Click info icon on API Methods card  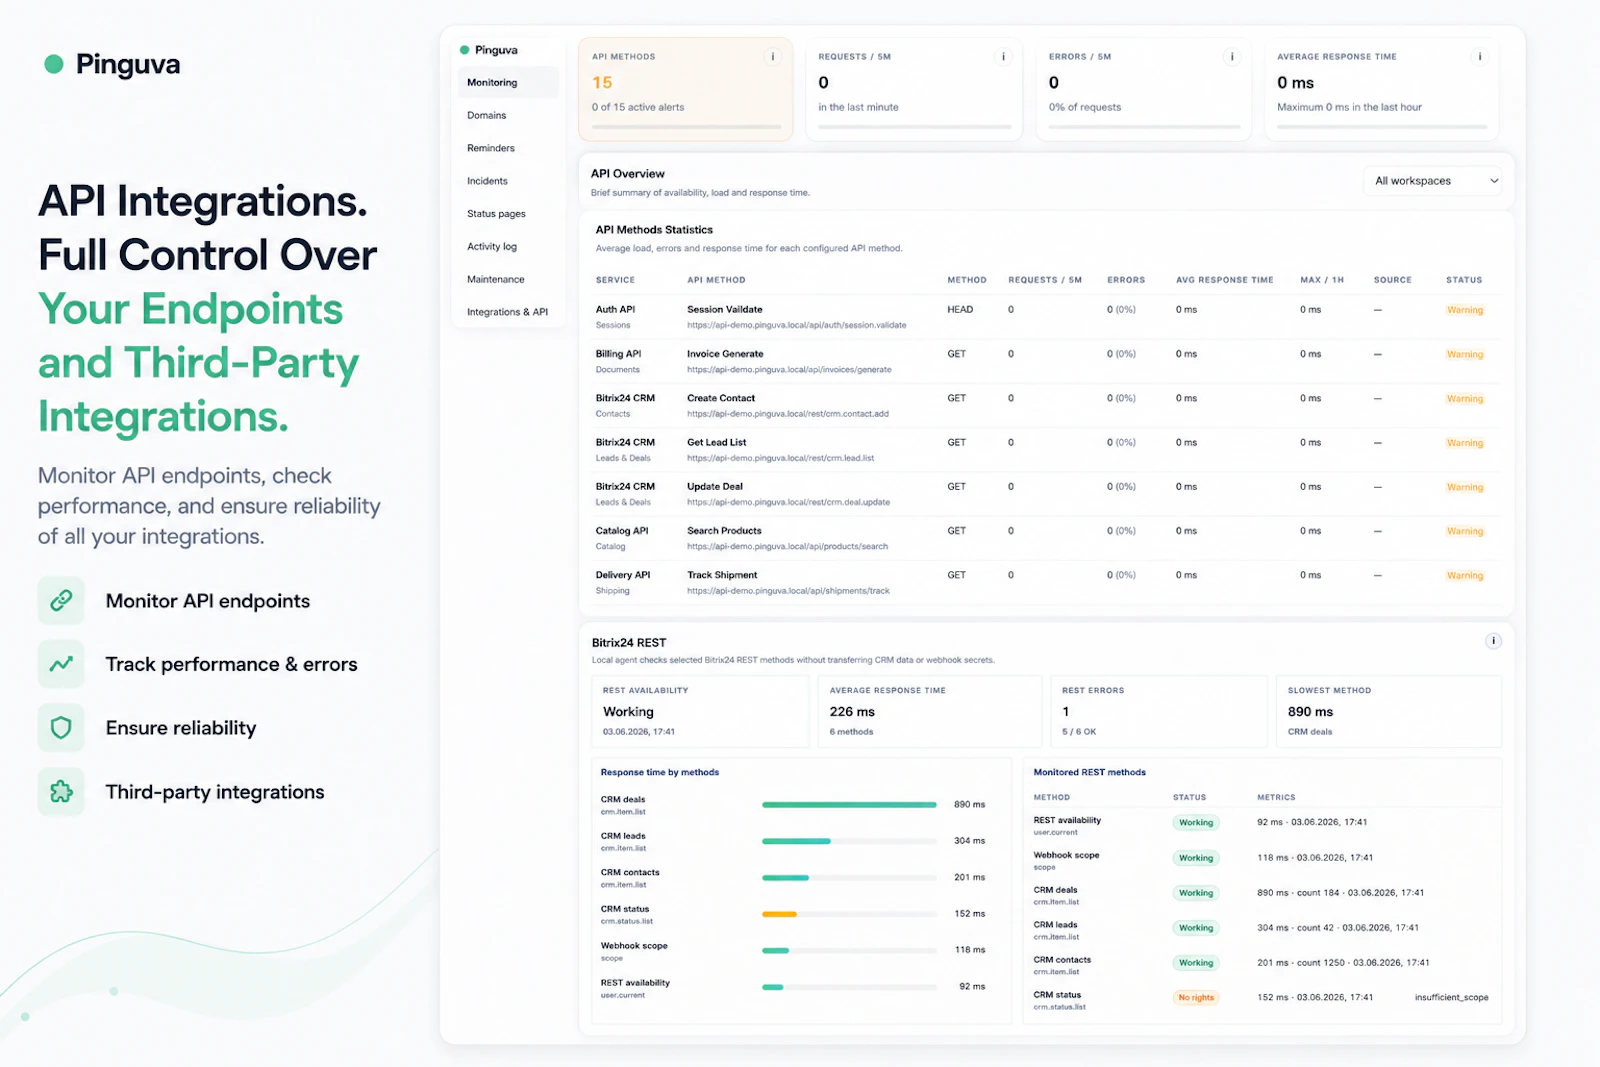772,57
